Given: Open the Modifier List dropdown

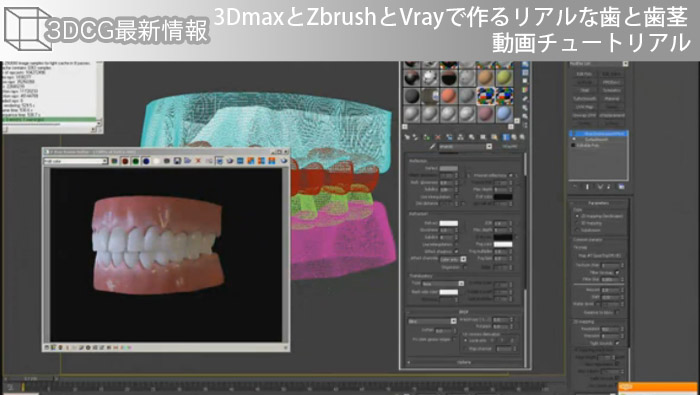Looking at the screenshot, I should 598,64.
